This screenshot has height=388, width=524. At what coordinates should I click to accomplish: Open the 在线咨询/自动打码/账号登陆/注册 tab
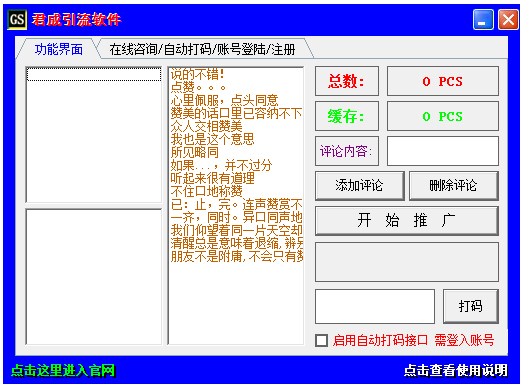tap(203, 49)
